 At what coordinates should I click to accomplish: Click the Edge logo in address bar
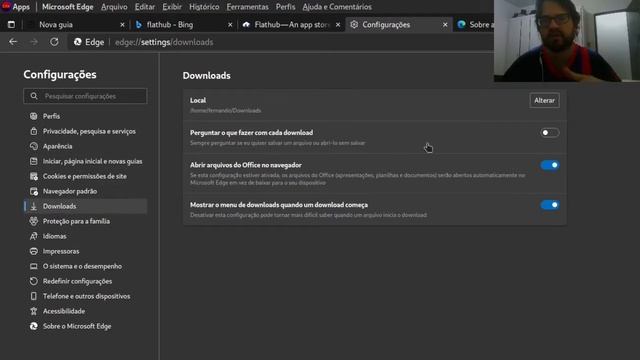[78, 42]
